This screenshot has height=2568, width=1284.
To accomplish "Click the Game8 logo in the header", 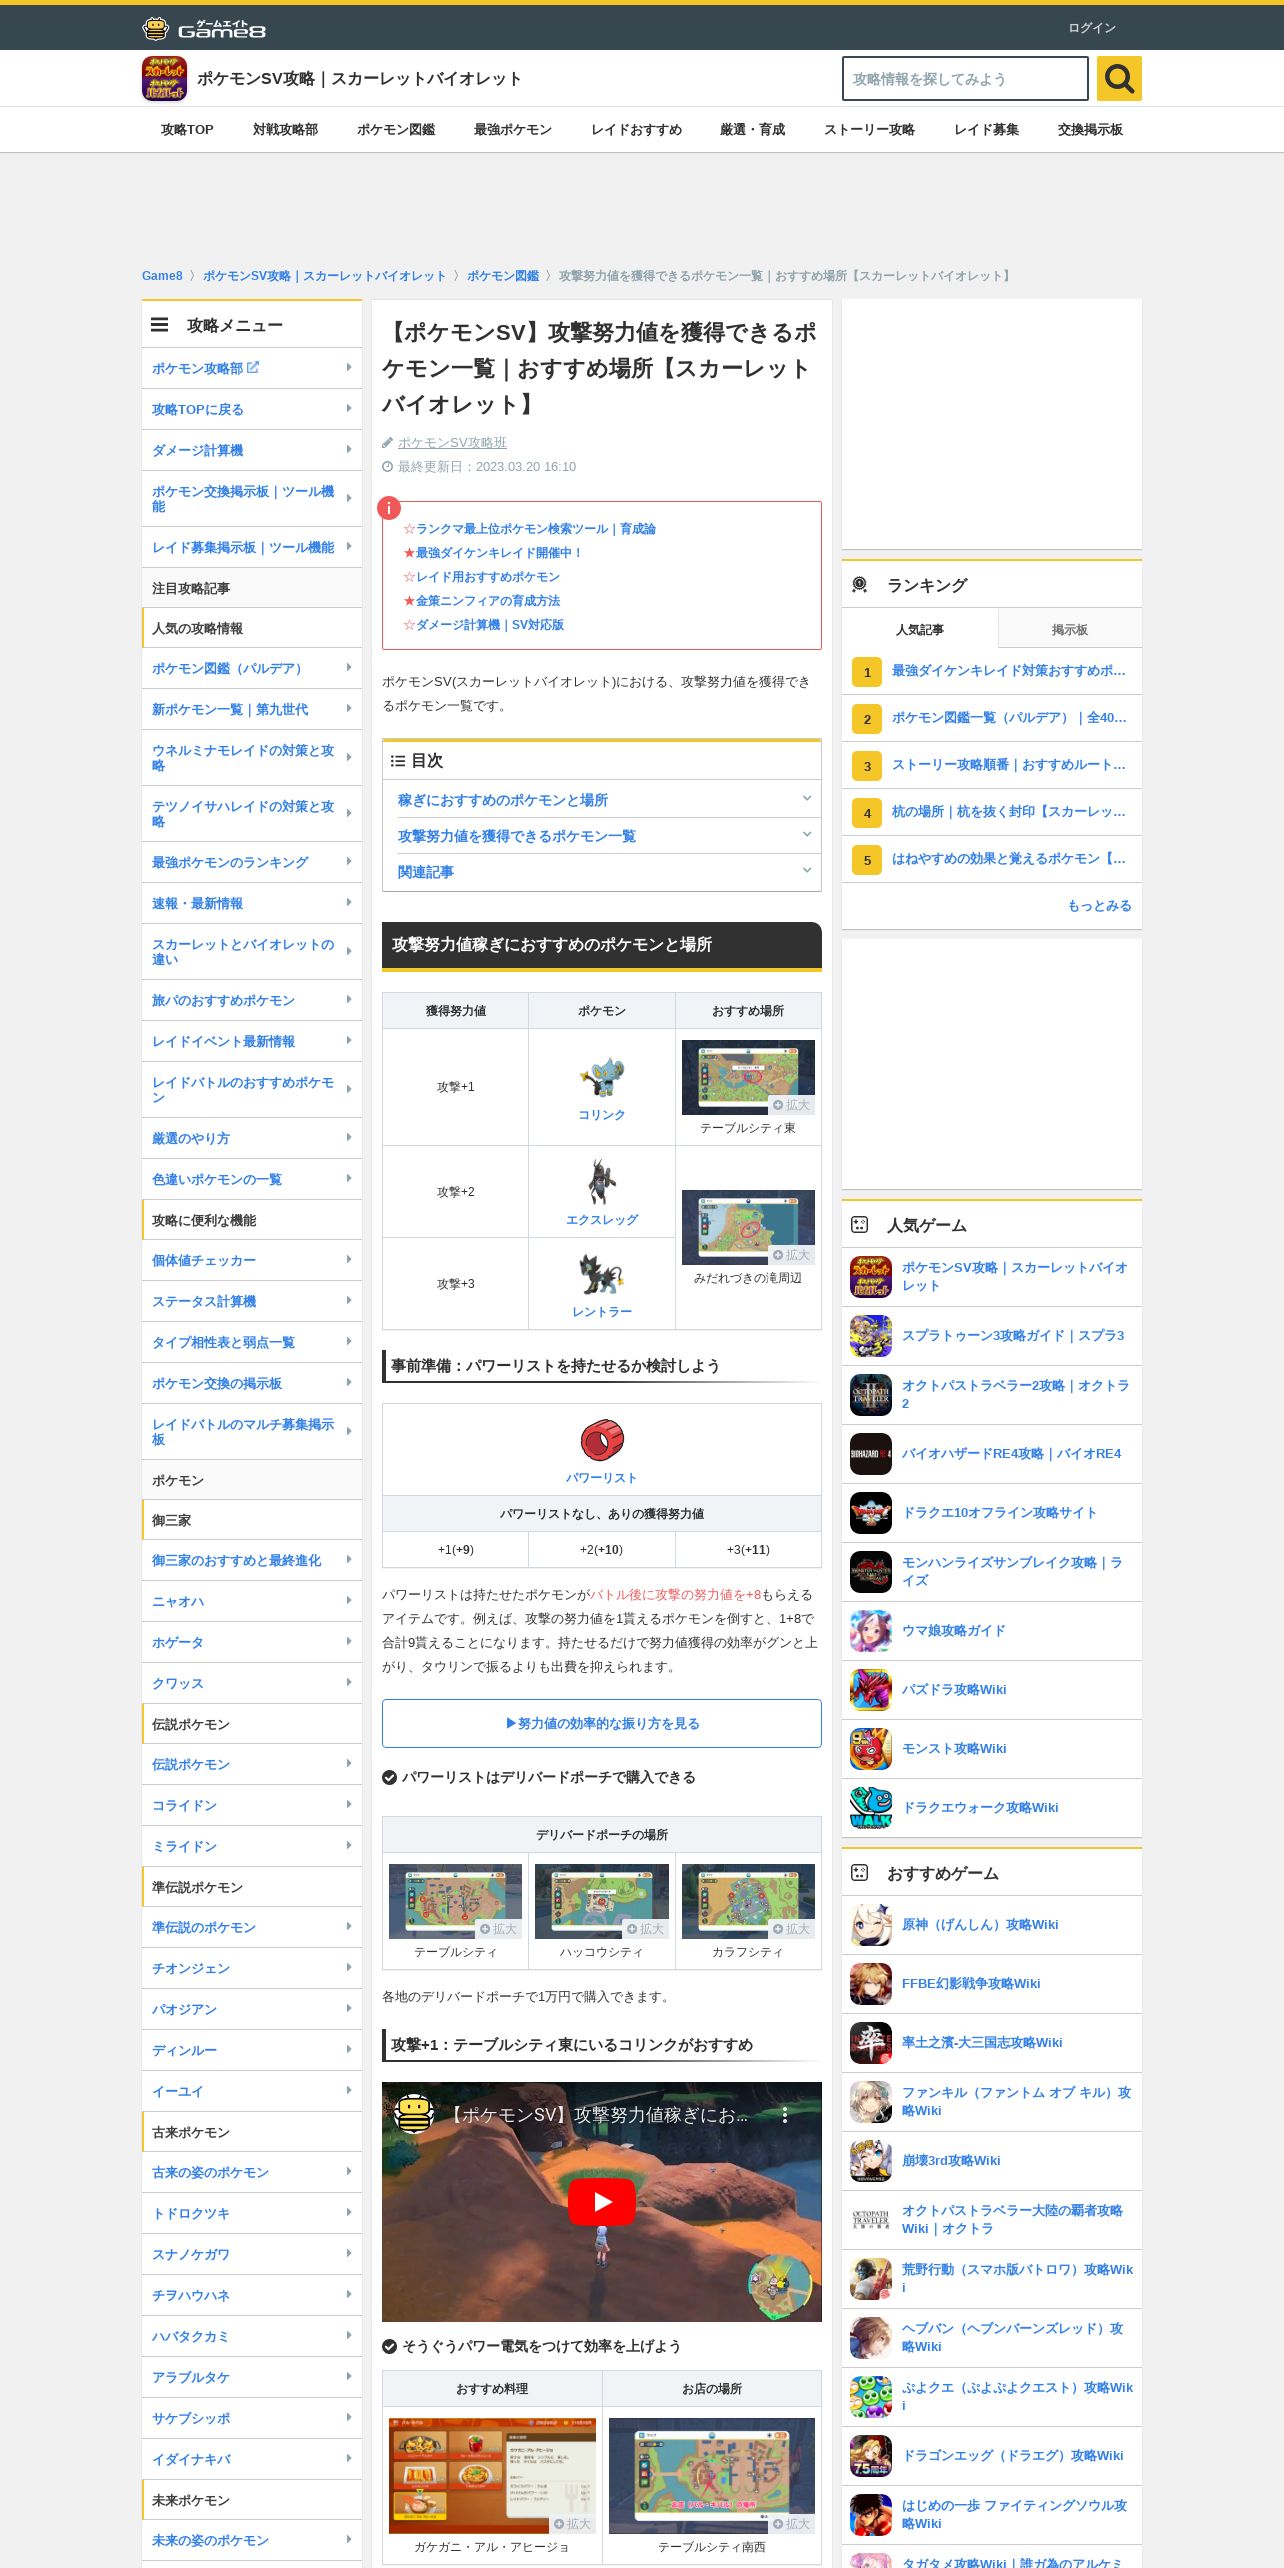I will 204,28.
